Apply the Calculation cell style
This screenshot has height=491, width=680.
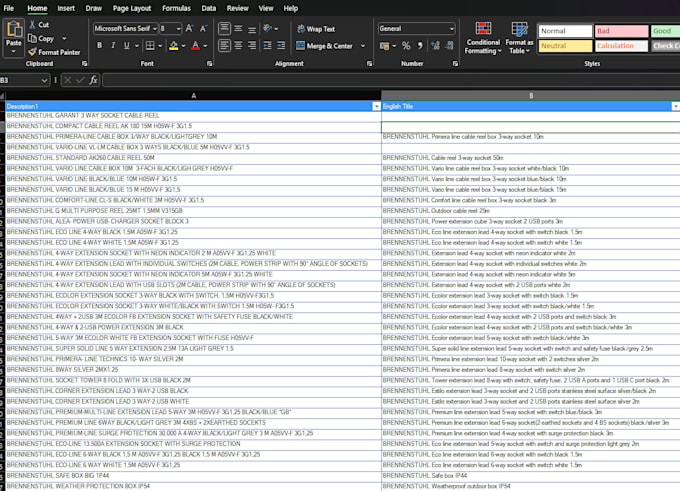tap(621, 46)
